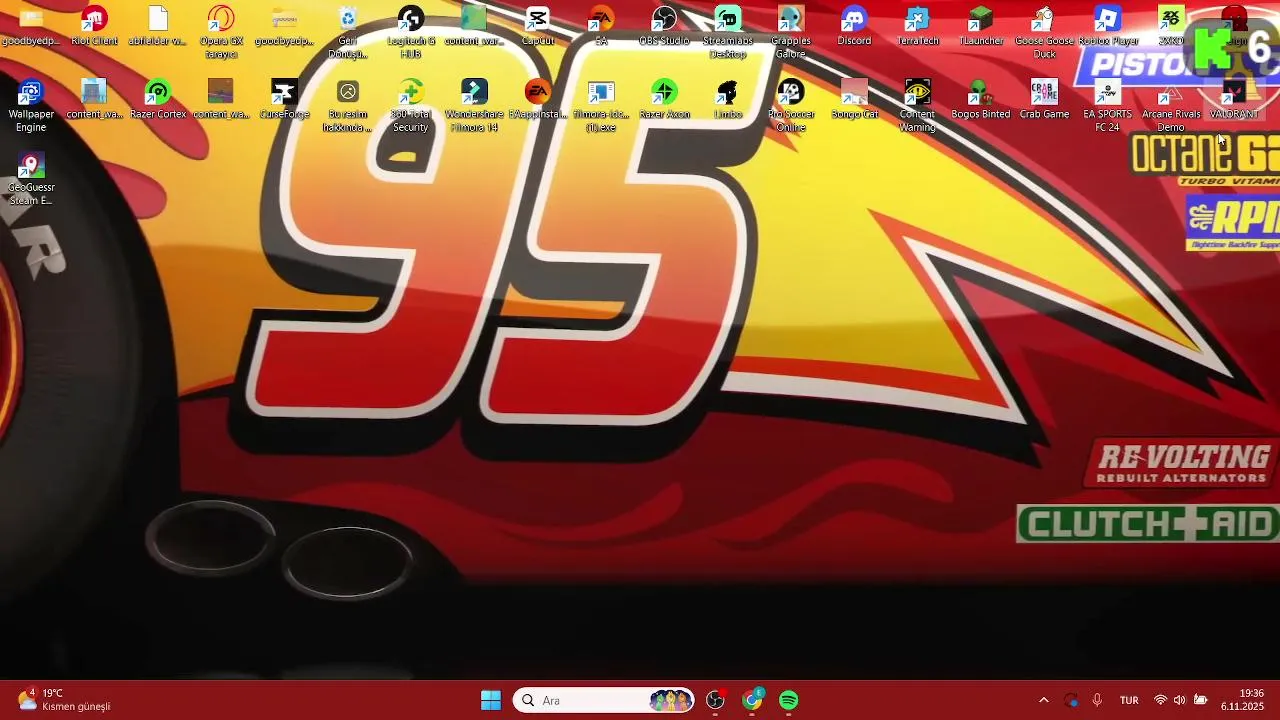Screen dimensions: 1280x720
Task: Open GeoGuessr Steam Edition shortcut
Action: (31, 180)
